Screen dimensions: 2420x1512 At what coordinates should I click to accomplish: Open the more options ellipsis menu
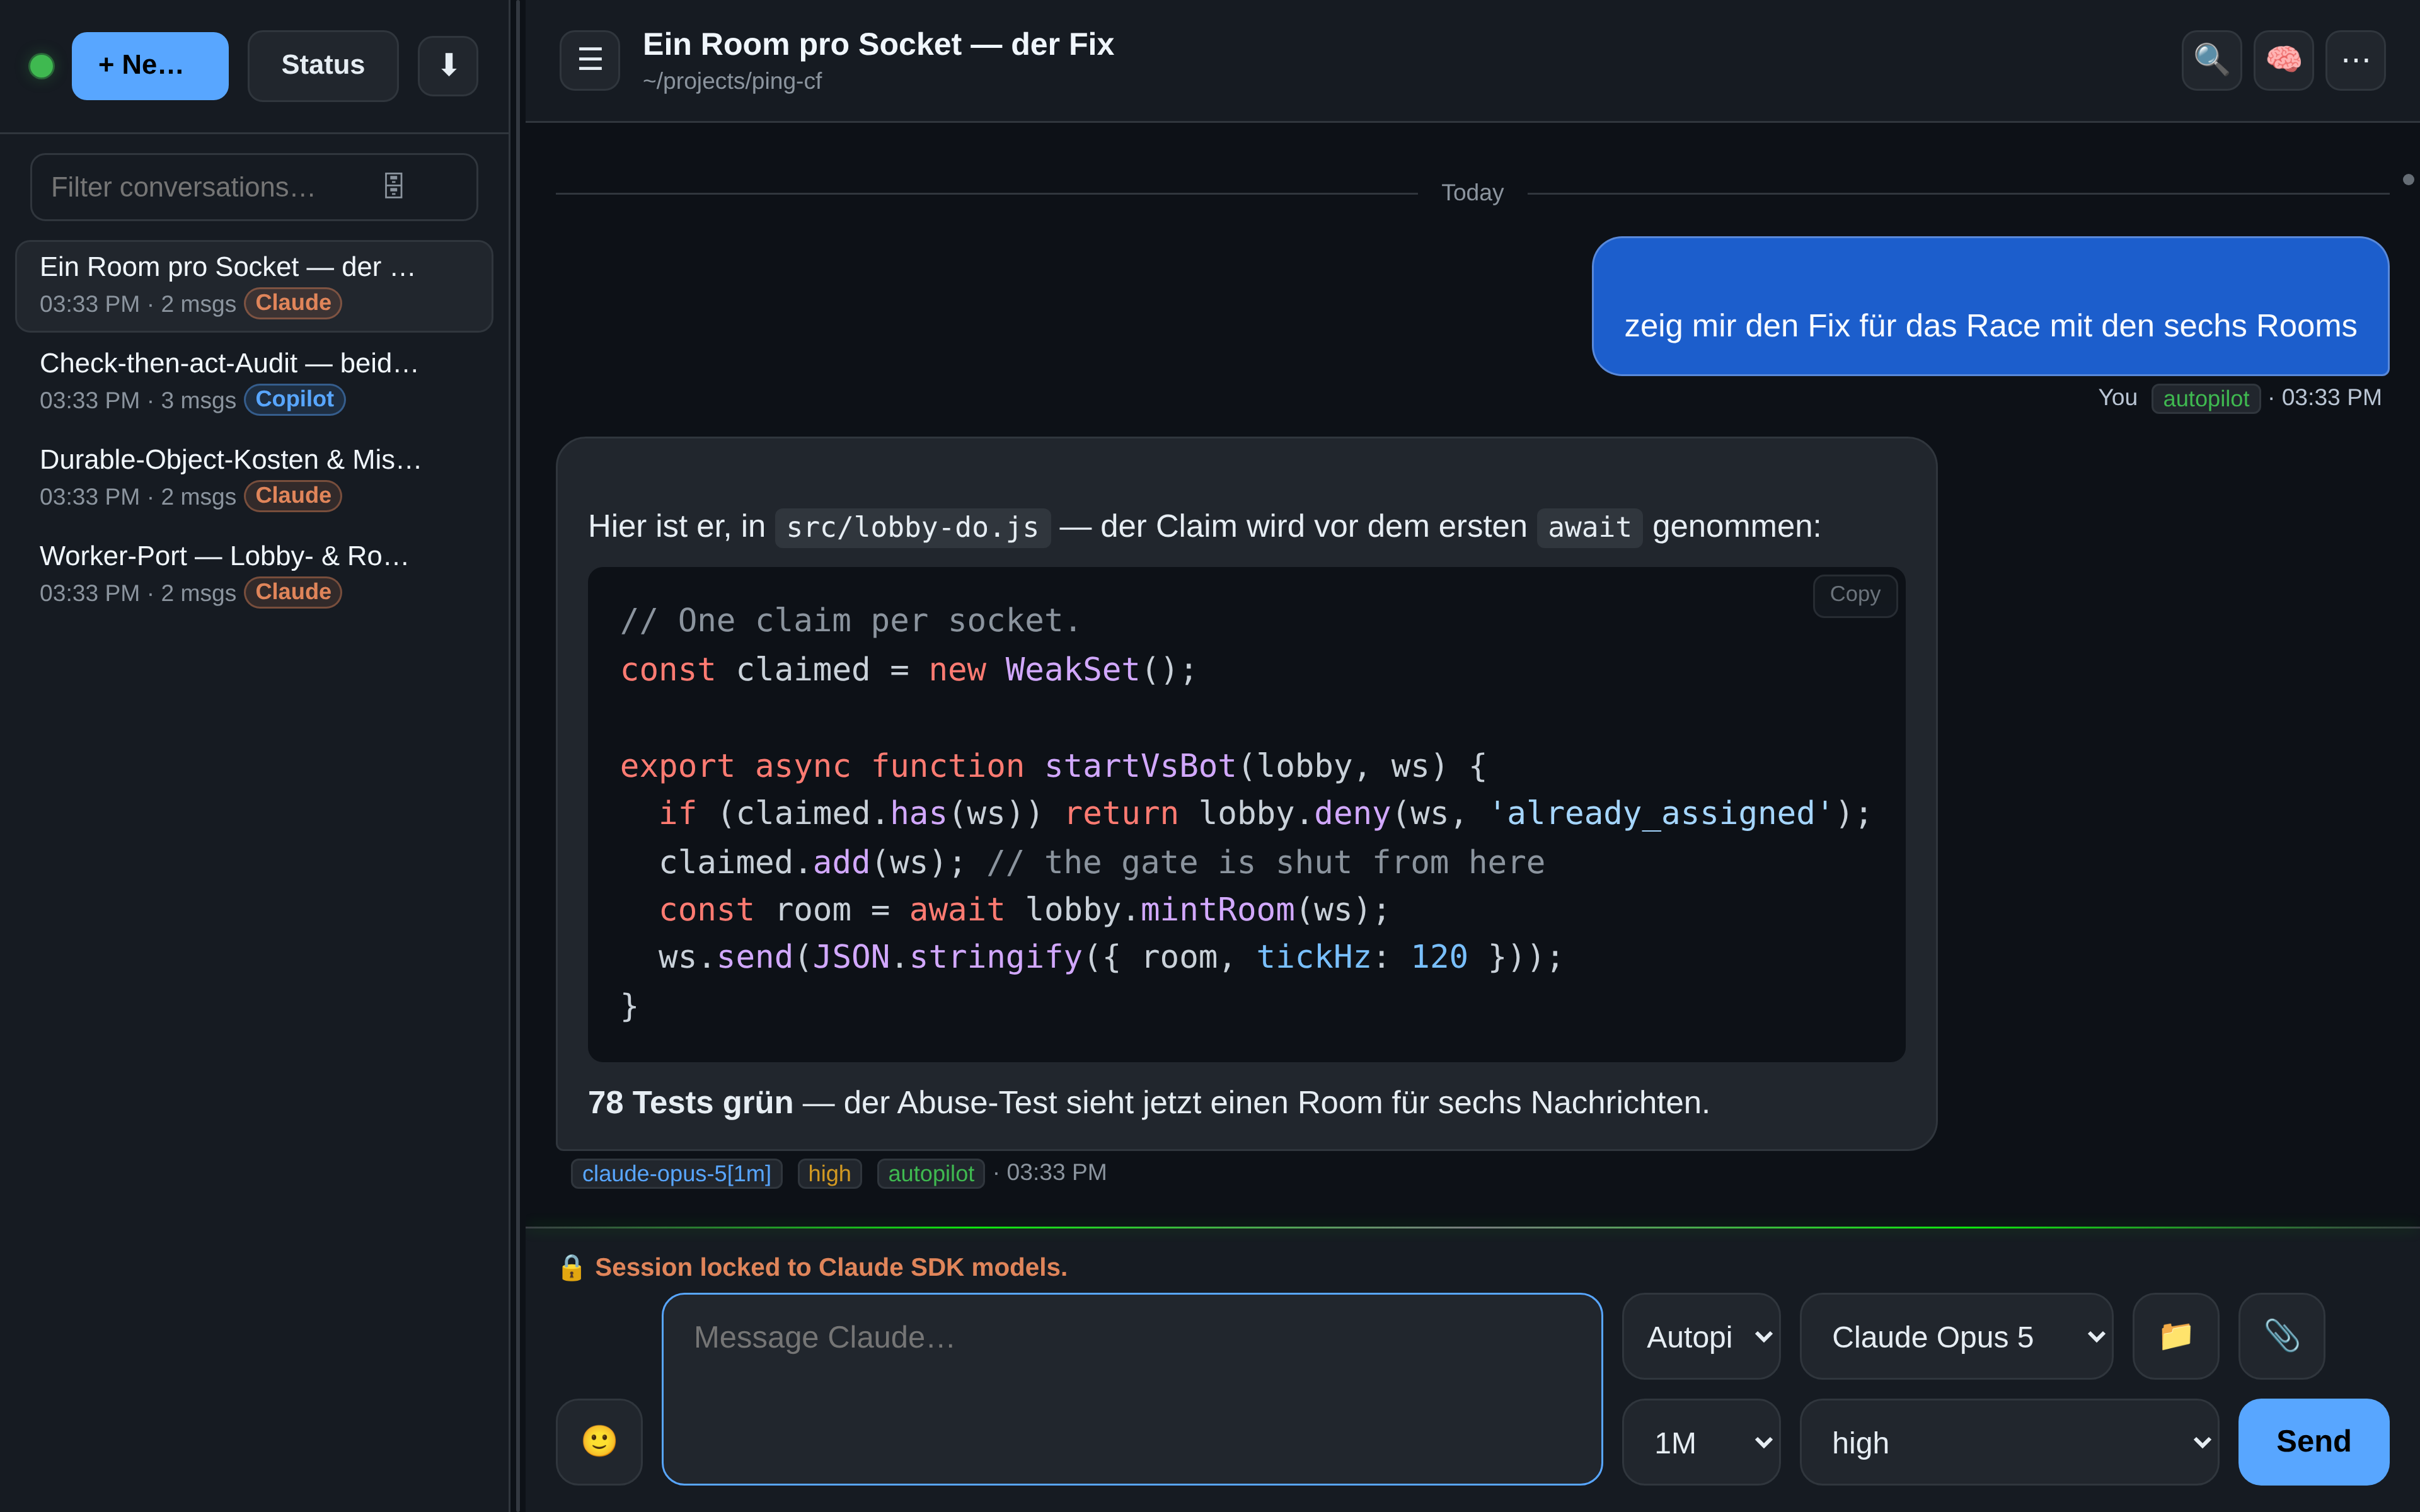2355,60
